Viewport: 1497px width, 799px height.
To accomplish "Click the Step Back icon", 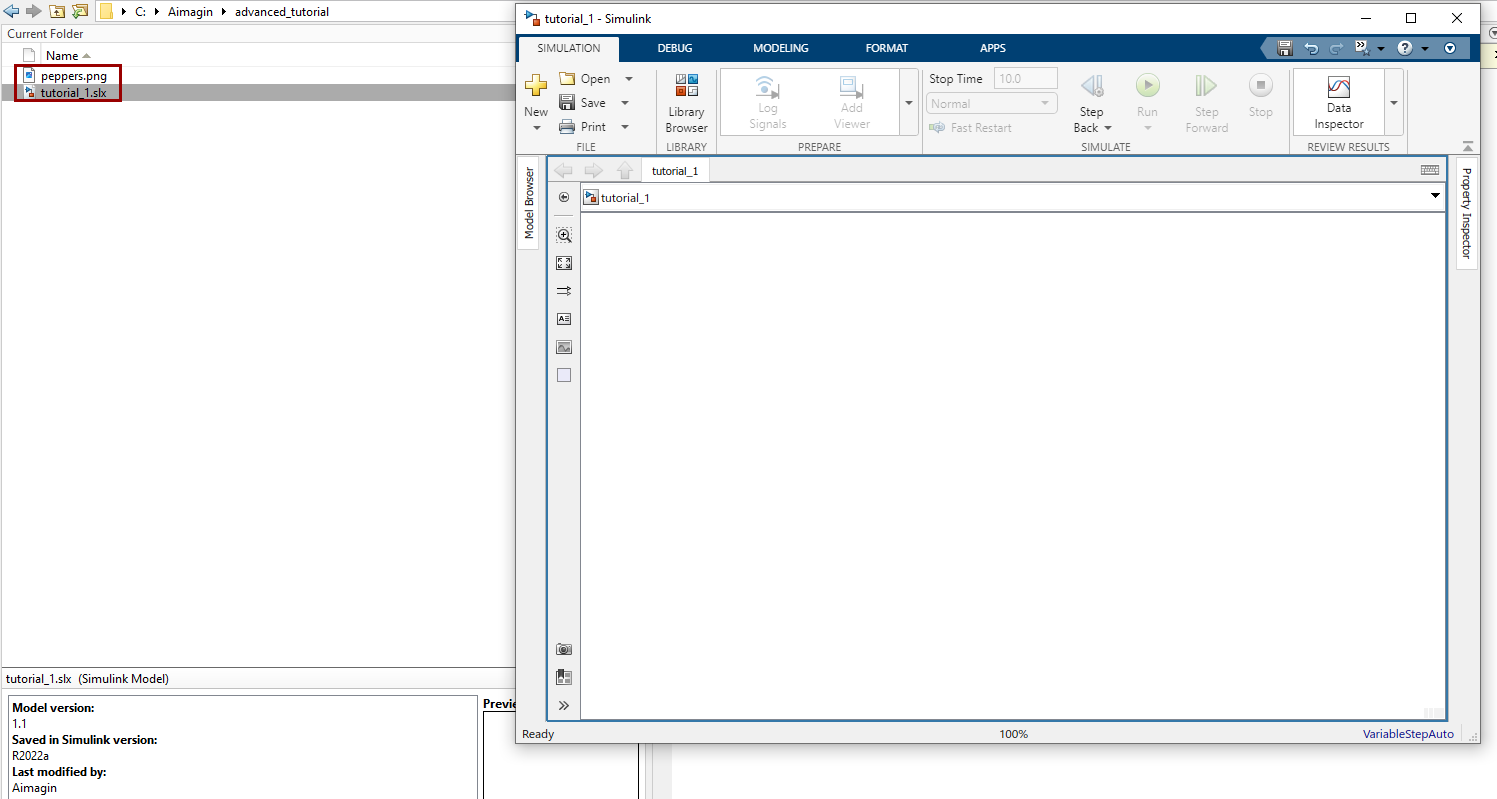I will [1092, 87].
